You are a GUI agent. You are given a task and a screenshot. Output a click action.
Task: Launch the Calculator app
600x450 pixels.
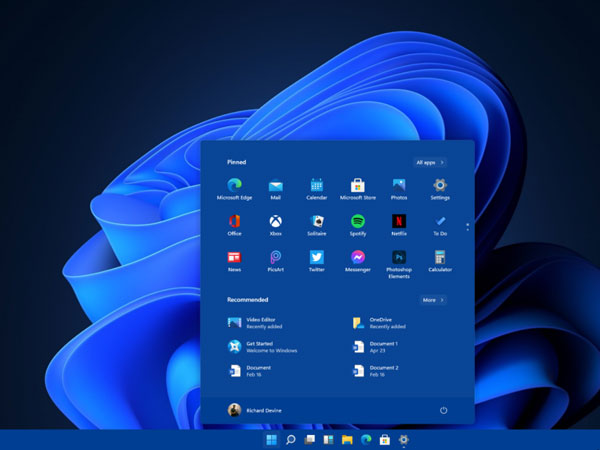click(x=440, y=261)
